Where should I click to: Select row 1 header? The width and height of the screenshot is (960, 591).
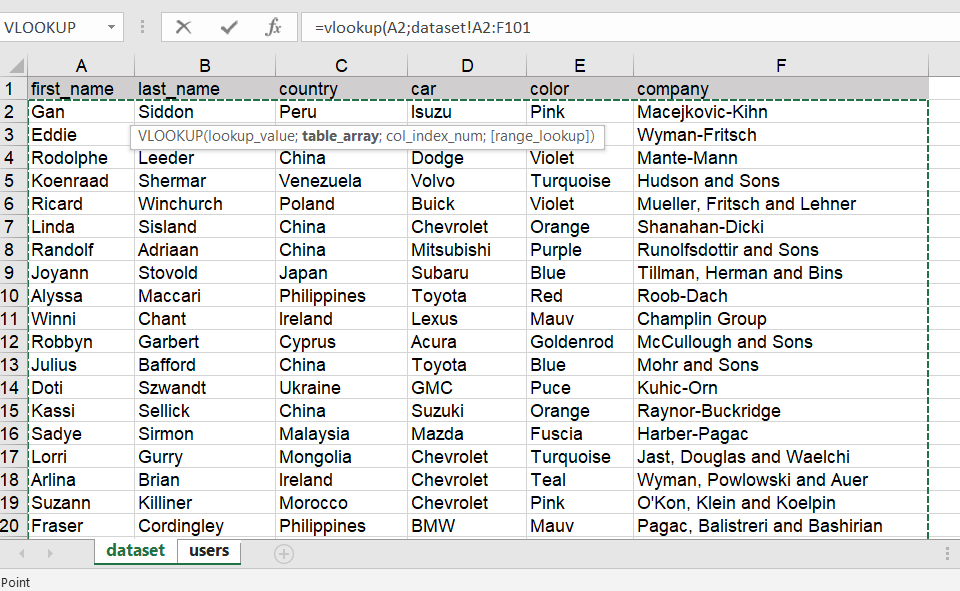tap(13, 89)
